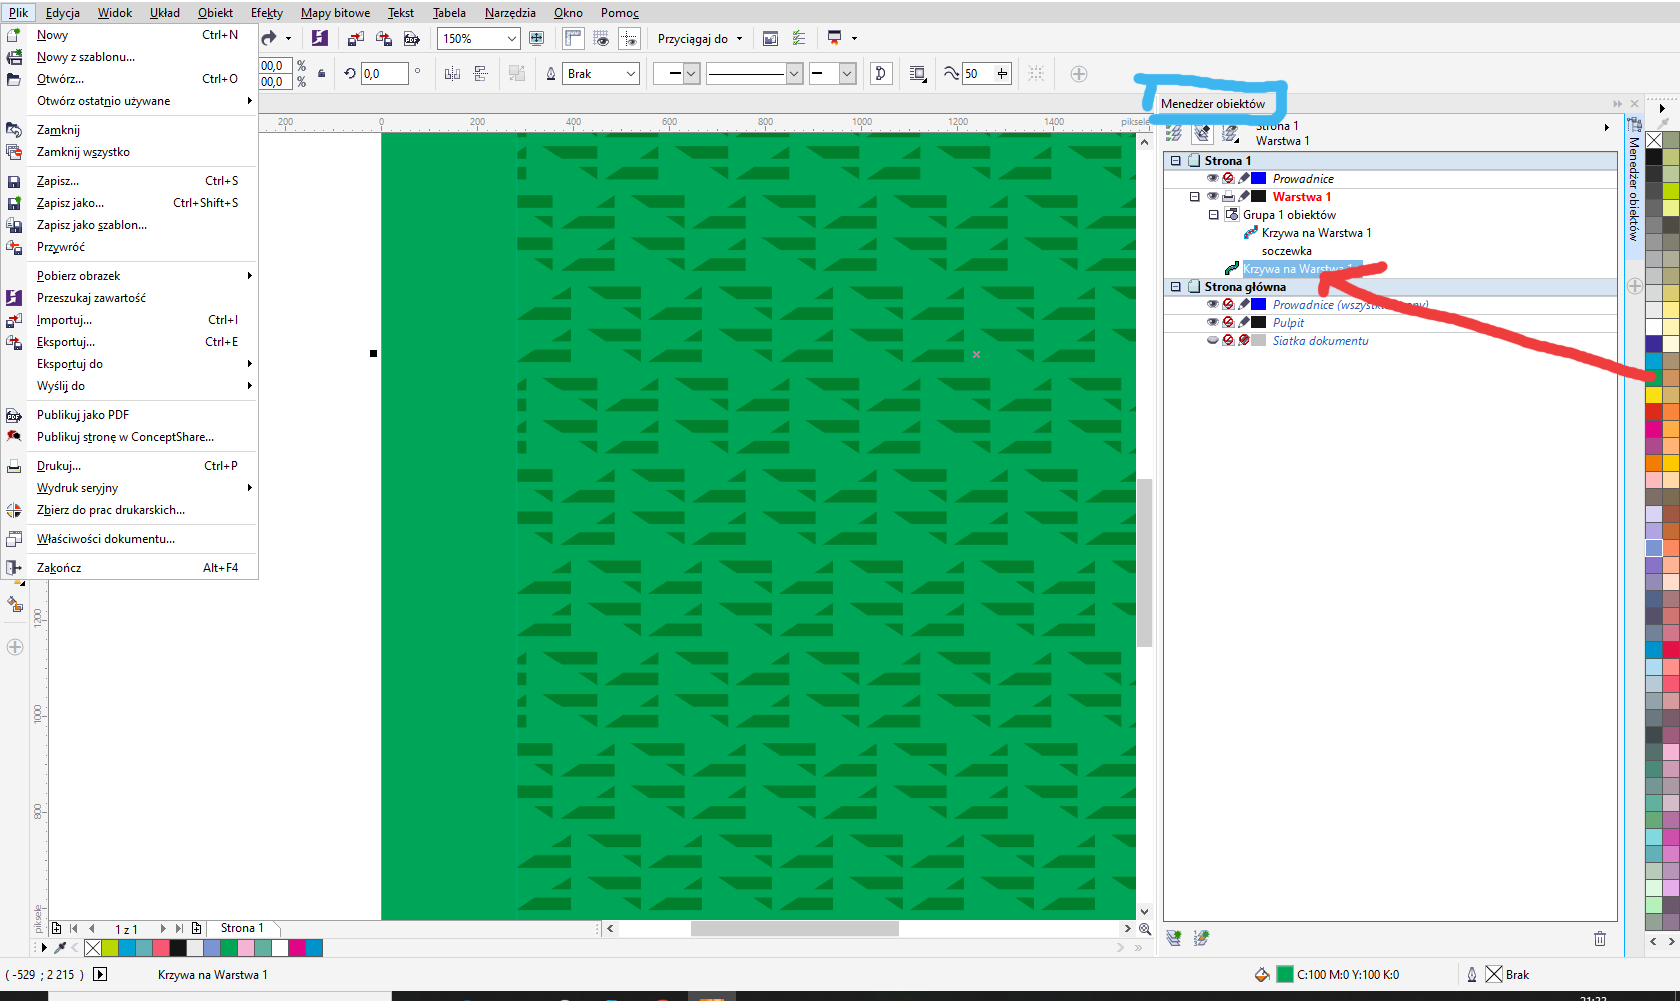Viewport: 1680px width, 1001px height.
Task: Toggle show rulers icon in toolbar
Action: [573, 39]
